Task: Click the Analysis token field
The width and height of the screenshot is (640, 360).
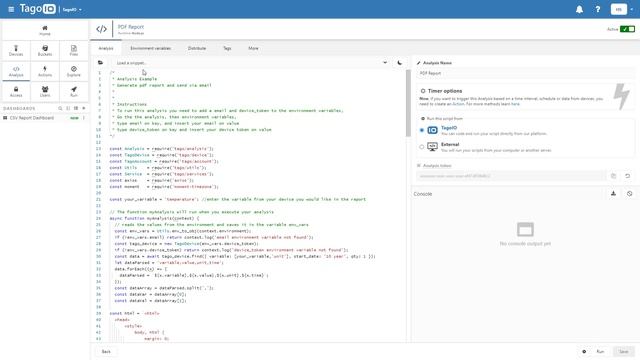Action: pyautogui.click(x=511, y=176)
